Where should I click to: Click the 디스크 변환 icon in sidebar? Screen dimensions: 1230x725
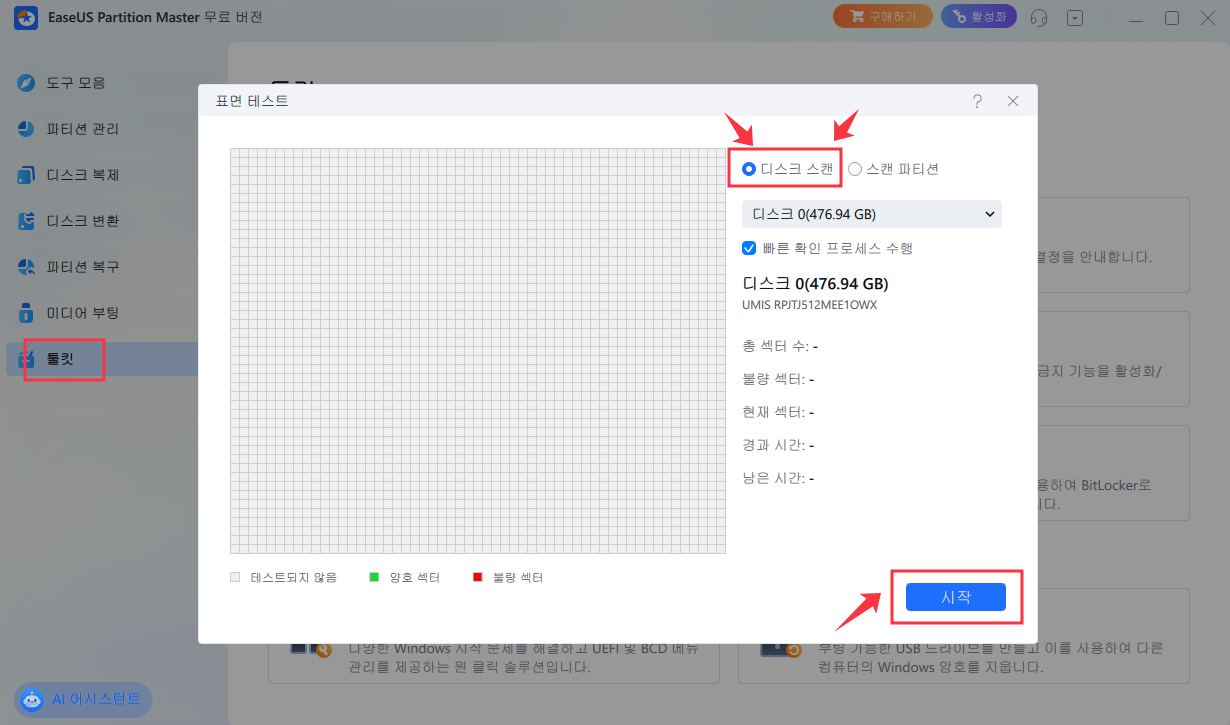tap(27, 221)
